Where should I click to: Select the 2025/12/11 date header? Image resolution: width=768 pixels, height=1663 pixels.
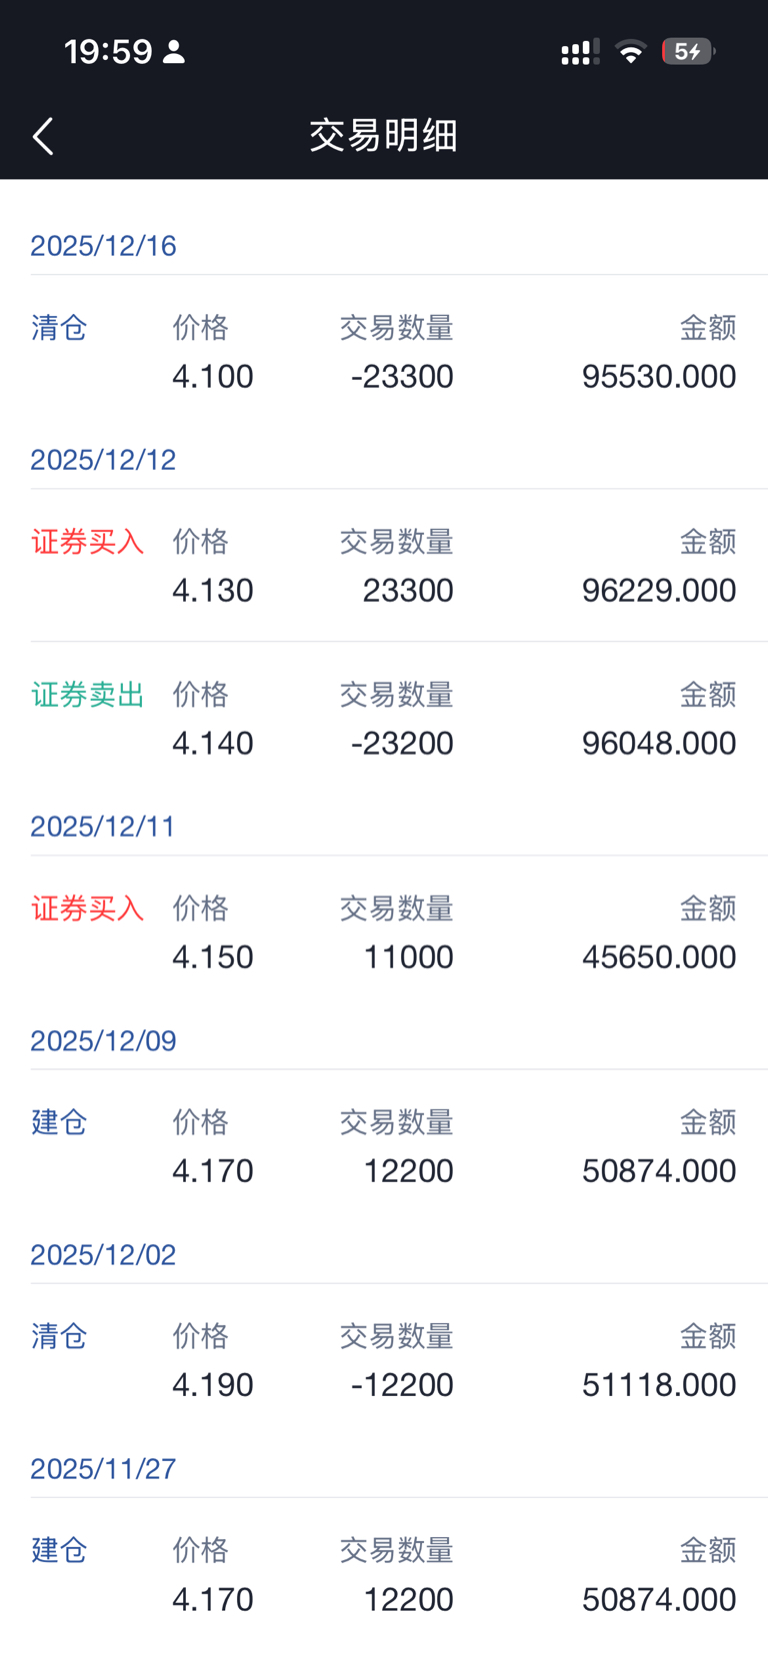(x=103, y=827)
